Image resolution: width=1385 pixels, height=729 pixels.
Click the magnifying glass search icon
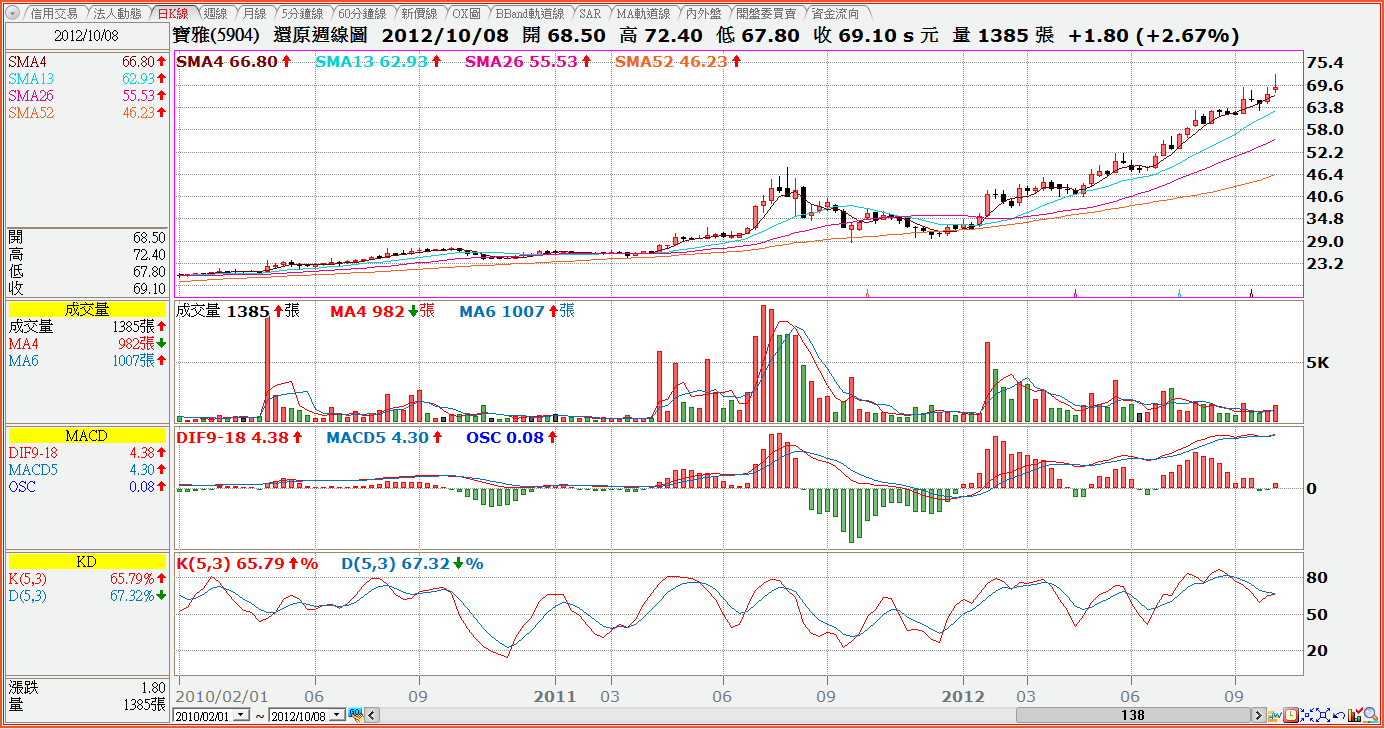pyautogui.click(x=1371, y=715)
